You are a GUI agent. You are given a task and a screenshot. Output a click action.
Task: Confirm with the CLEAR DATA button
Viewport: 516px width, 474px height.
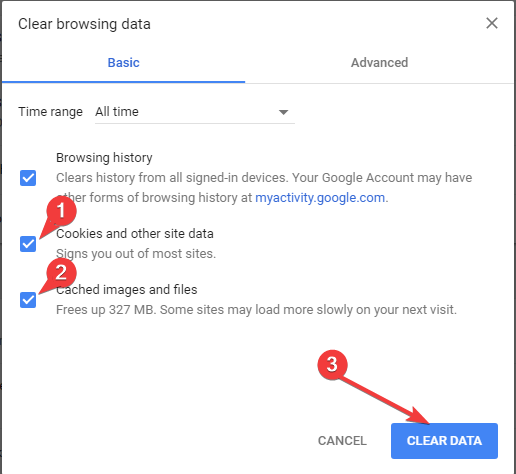coord(444,441)
